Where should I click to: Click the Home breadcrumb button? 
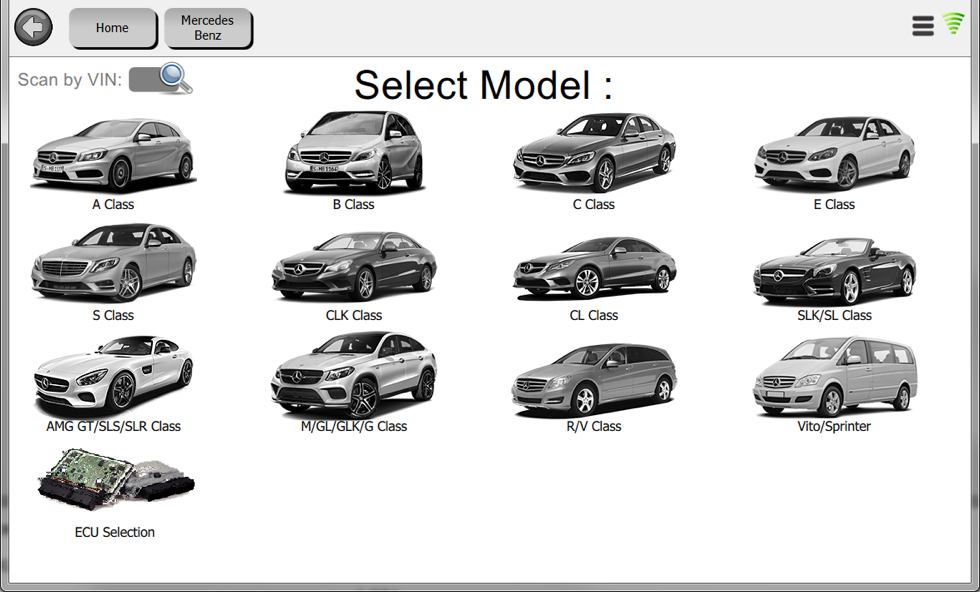pyautogui.click(x=112, y=28)
